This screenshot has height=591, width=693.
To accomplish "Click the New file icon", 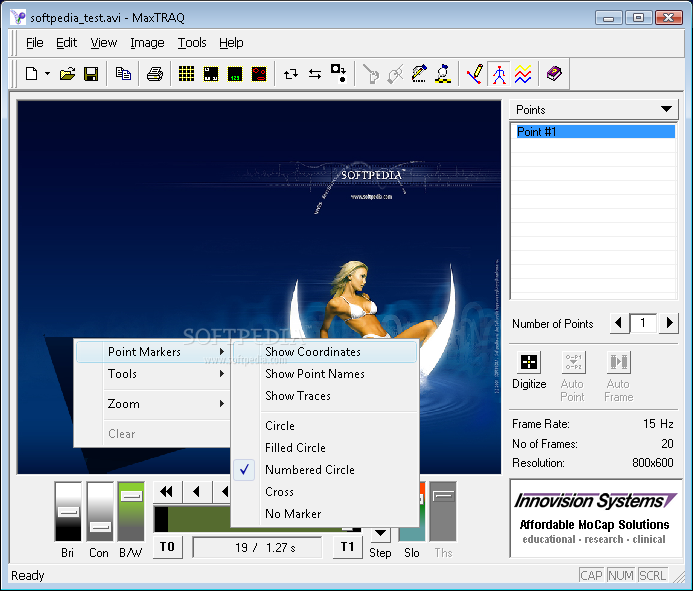I will 31,74.
